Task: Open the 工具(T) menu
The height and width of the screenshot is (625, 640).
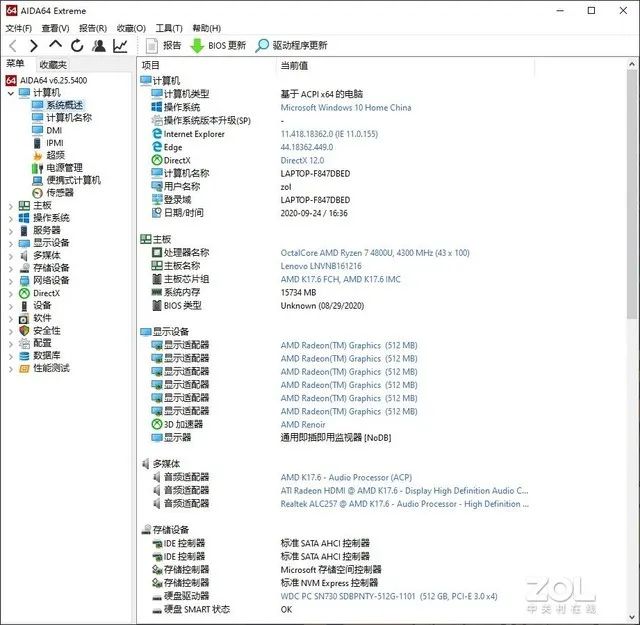Action: (x=169, y=28)
